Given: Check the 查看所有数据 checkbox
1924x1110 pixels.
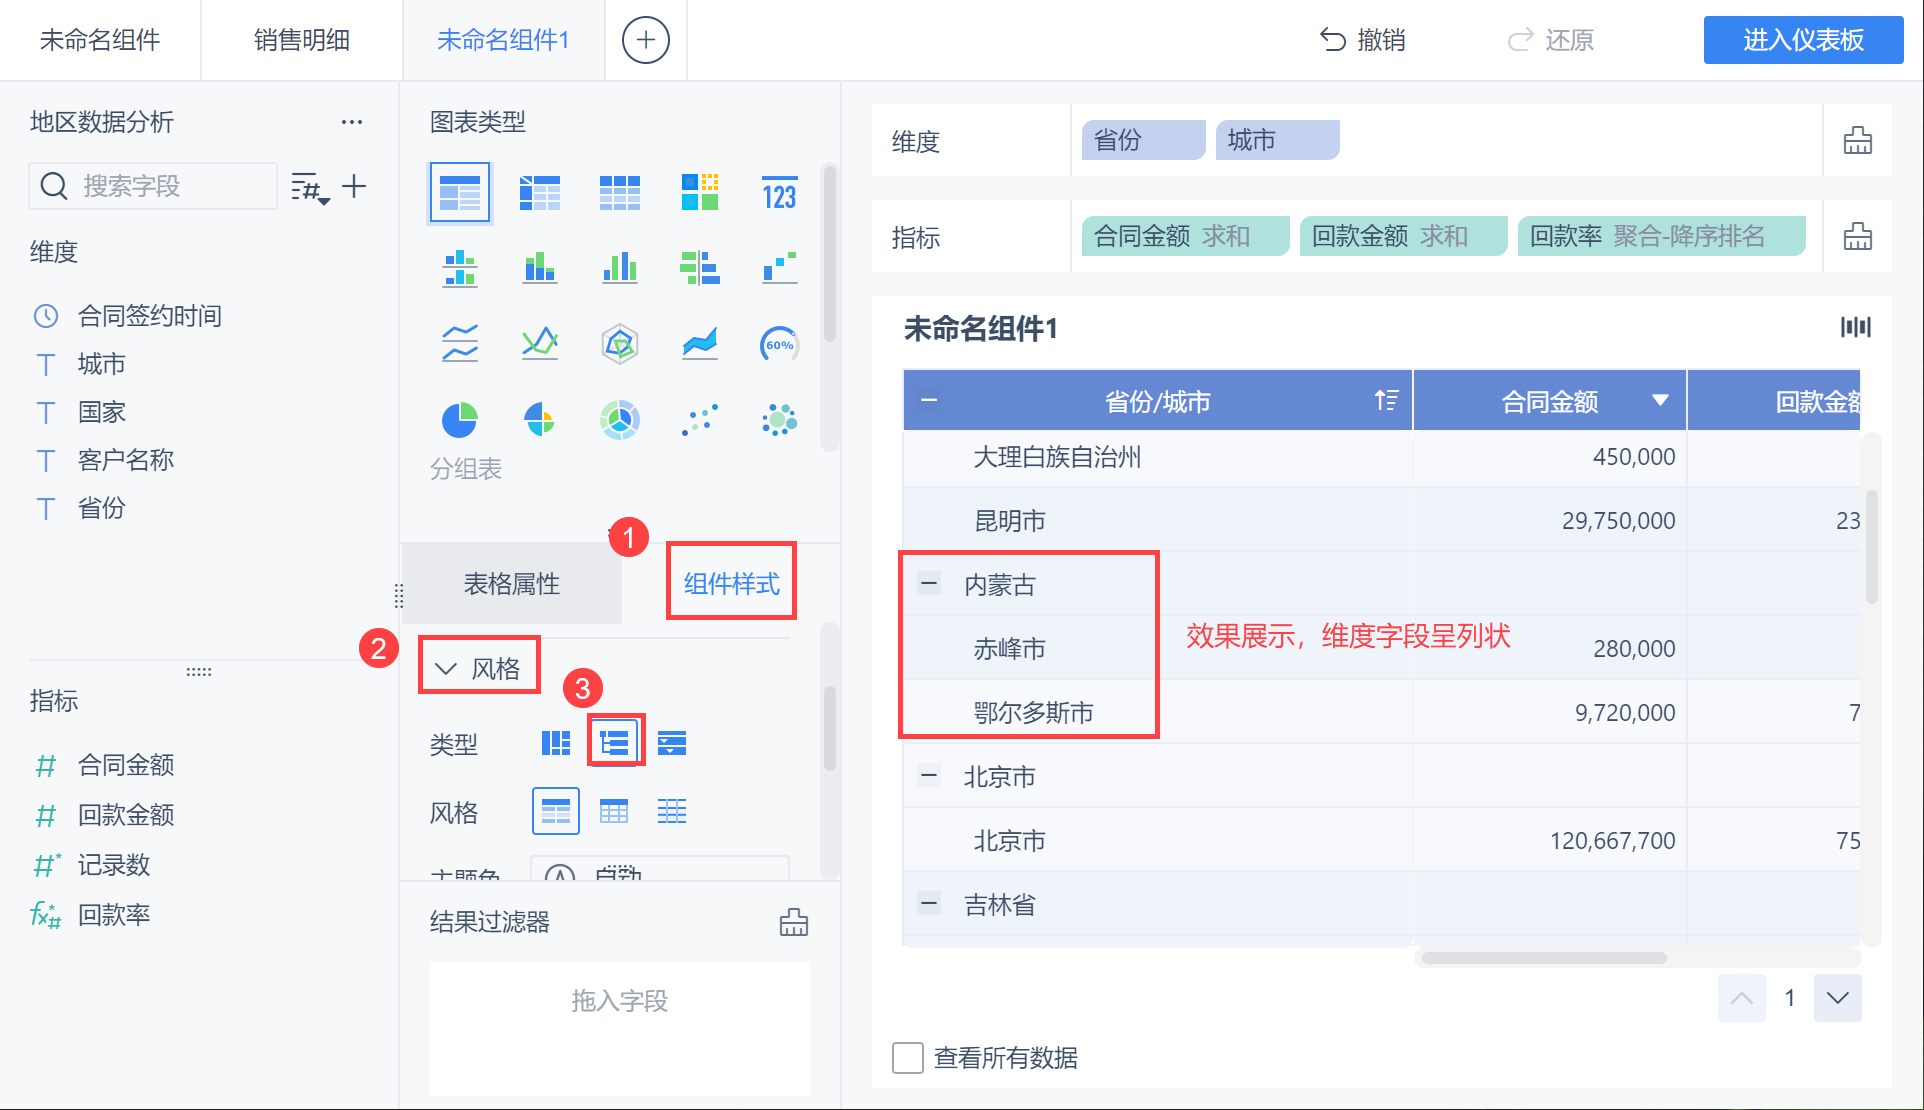Looking at the screenshot, I should (907, 1058).
